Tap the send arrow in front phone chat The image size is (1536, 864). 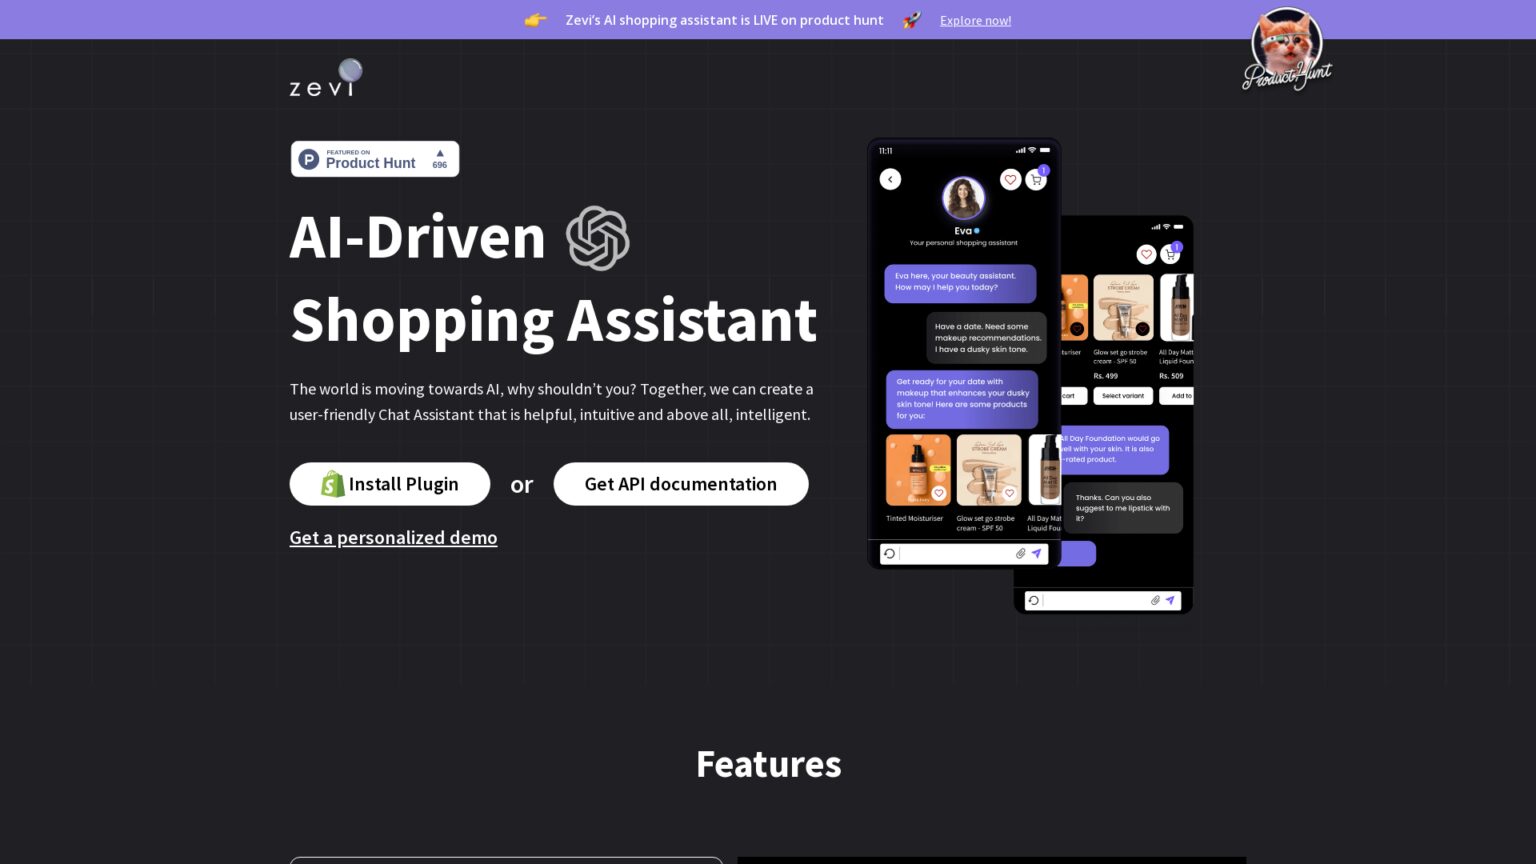point(1037,553)
